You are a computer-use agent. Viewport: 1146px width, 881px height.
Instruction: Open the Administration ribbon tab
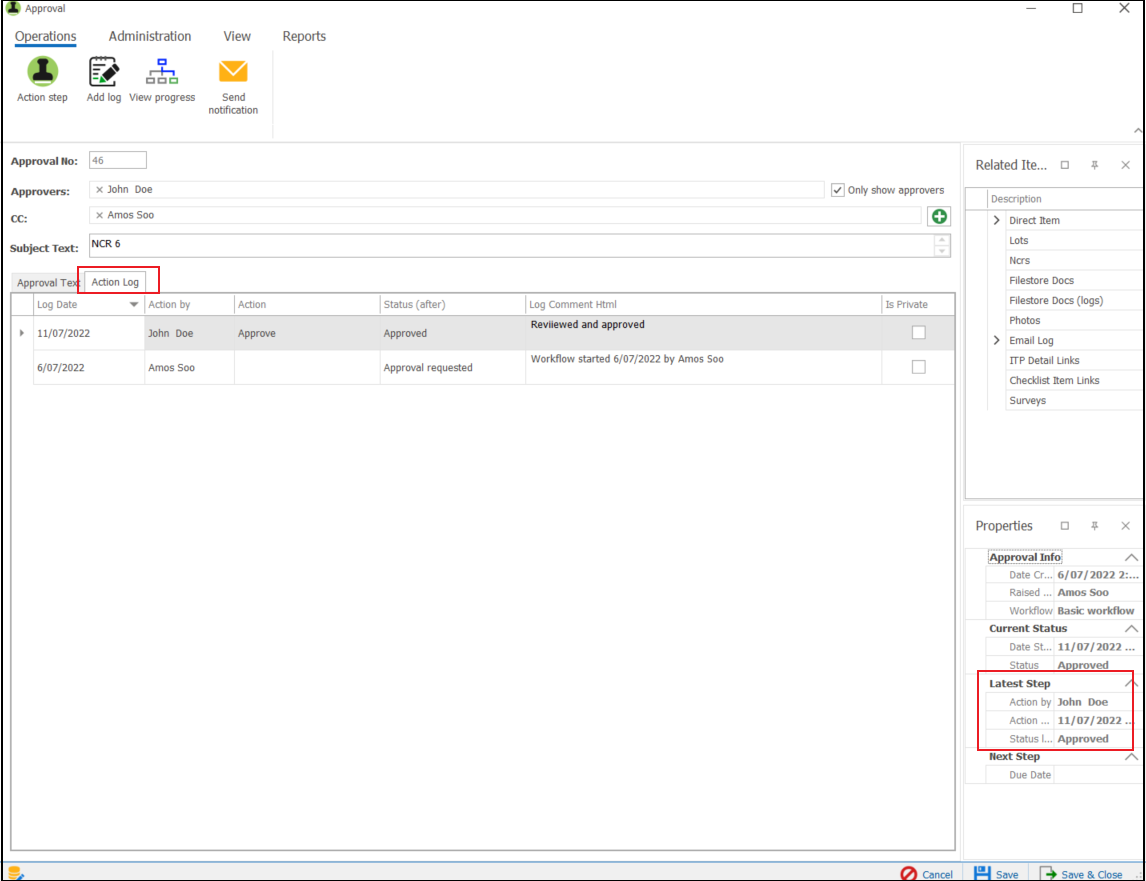[x=150, y=36]
